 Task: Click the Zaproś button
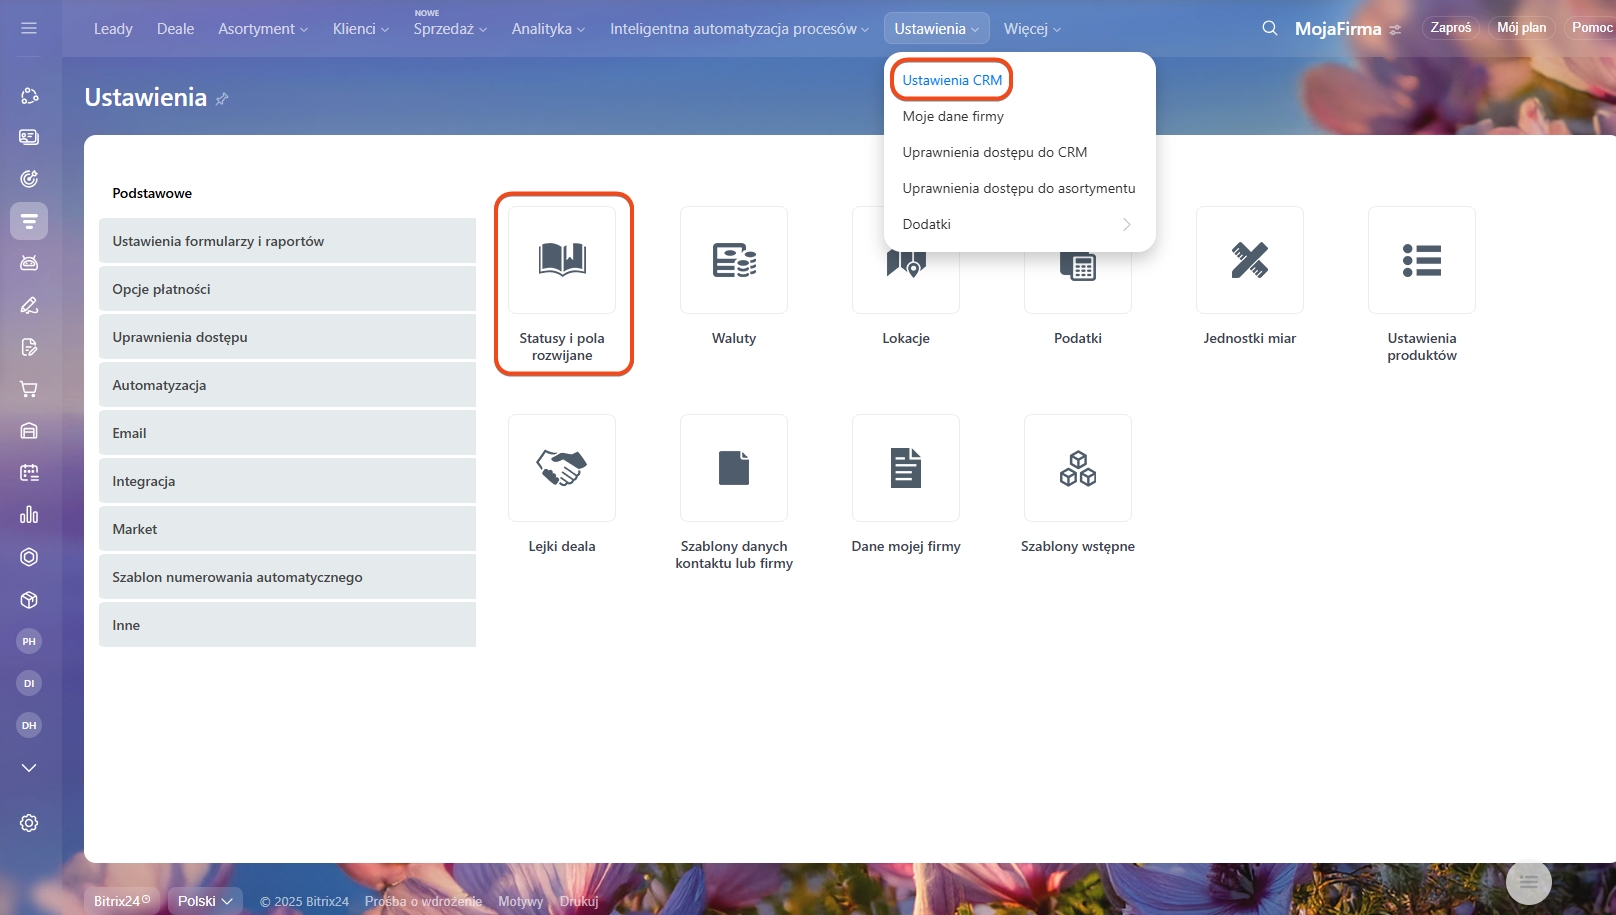(1450, 28)
